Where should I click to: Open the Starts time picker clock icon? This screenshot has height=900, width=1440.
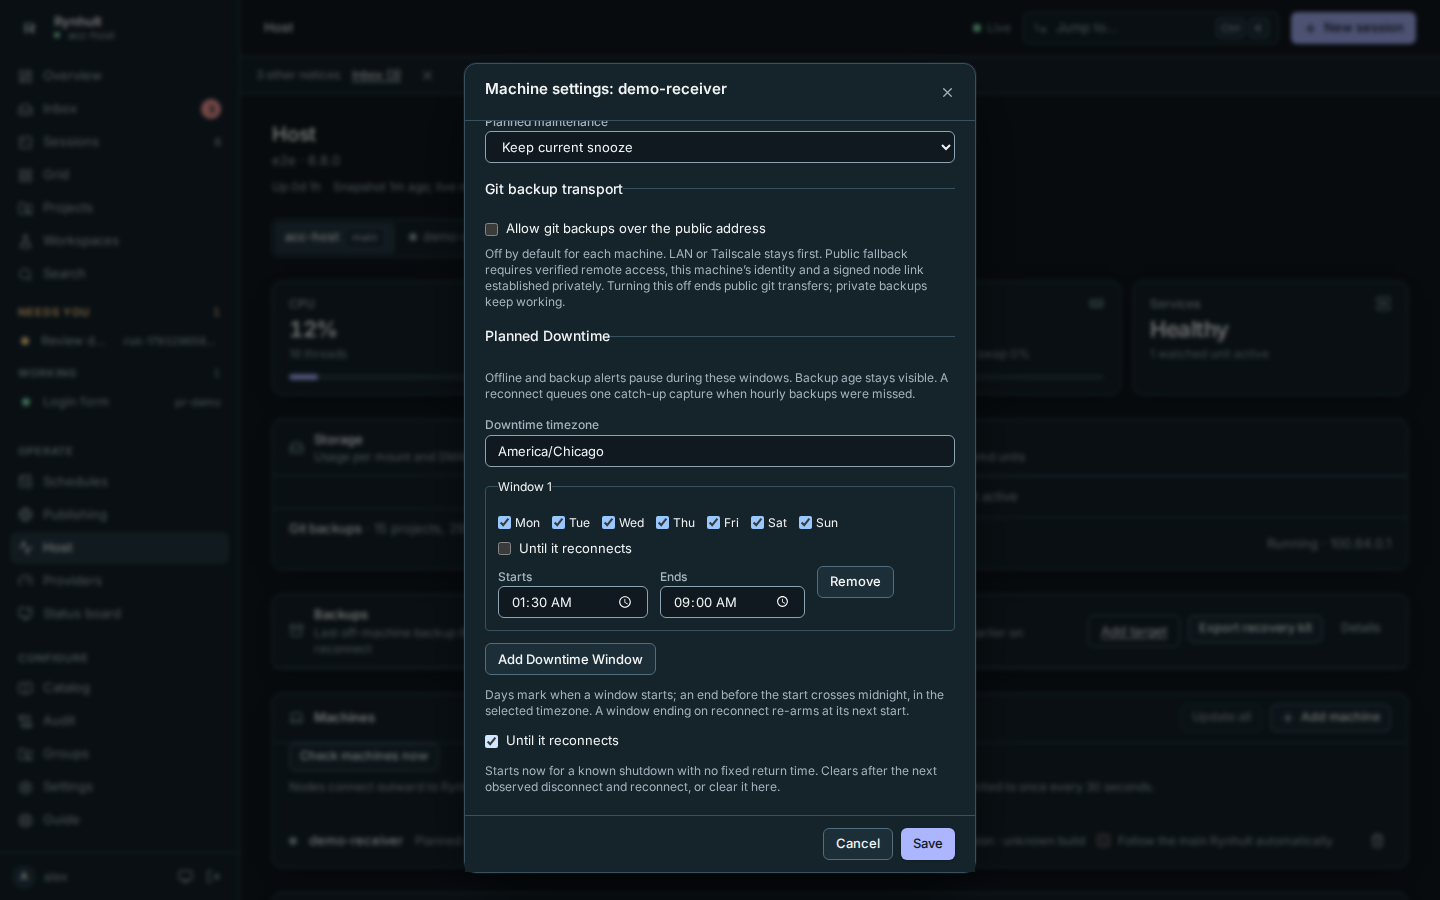pos(625,602)
